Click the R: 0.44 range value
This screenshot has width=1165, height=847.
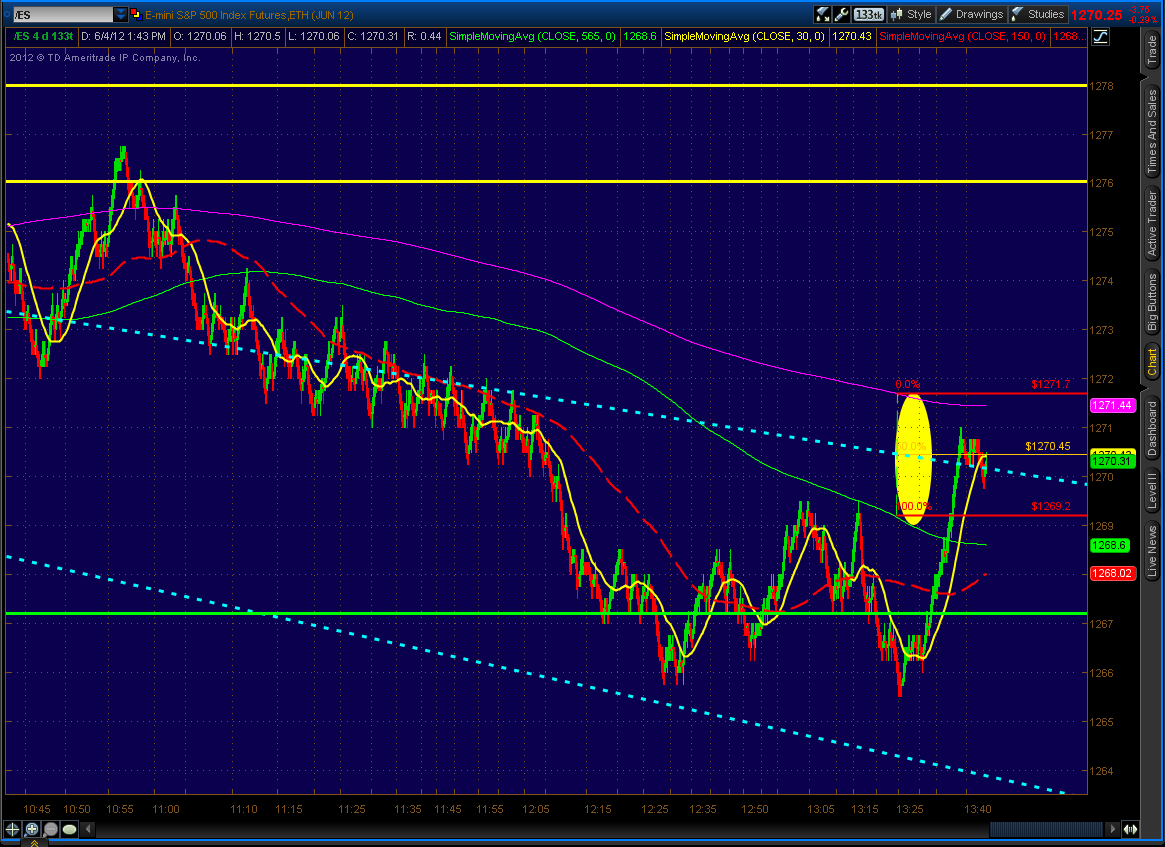pos(424,36)
